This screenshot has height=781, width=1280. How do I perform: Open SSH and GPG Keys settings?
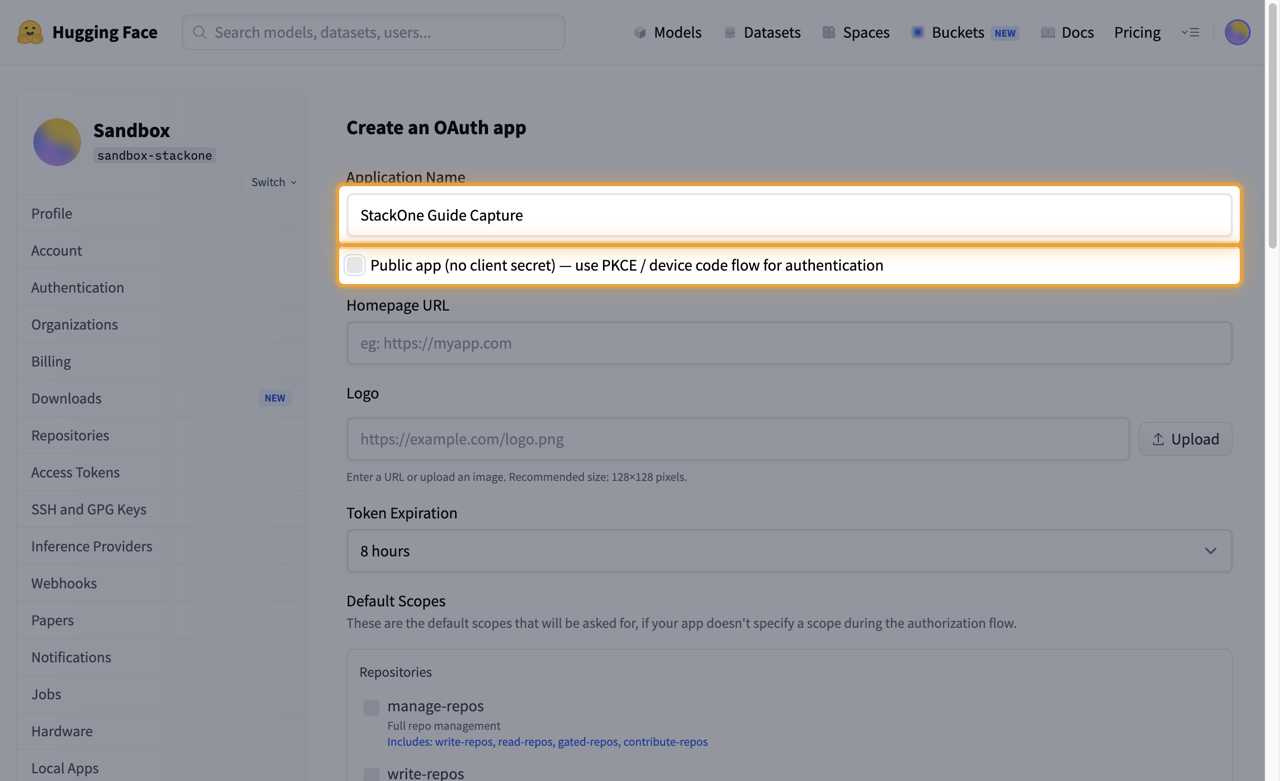(x=161, y=509)
